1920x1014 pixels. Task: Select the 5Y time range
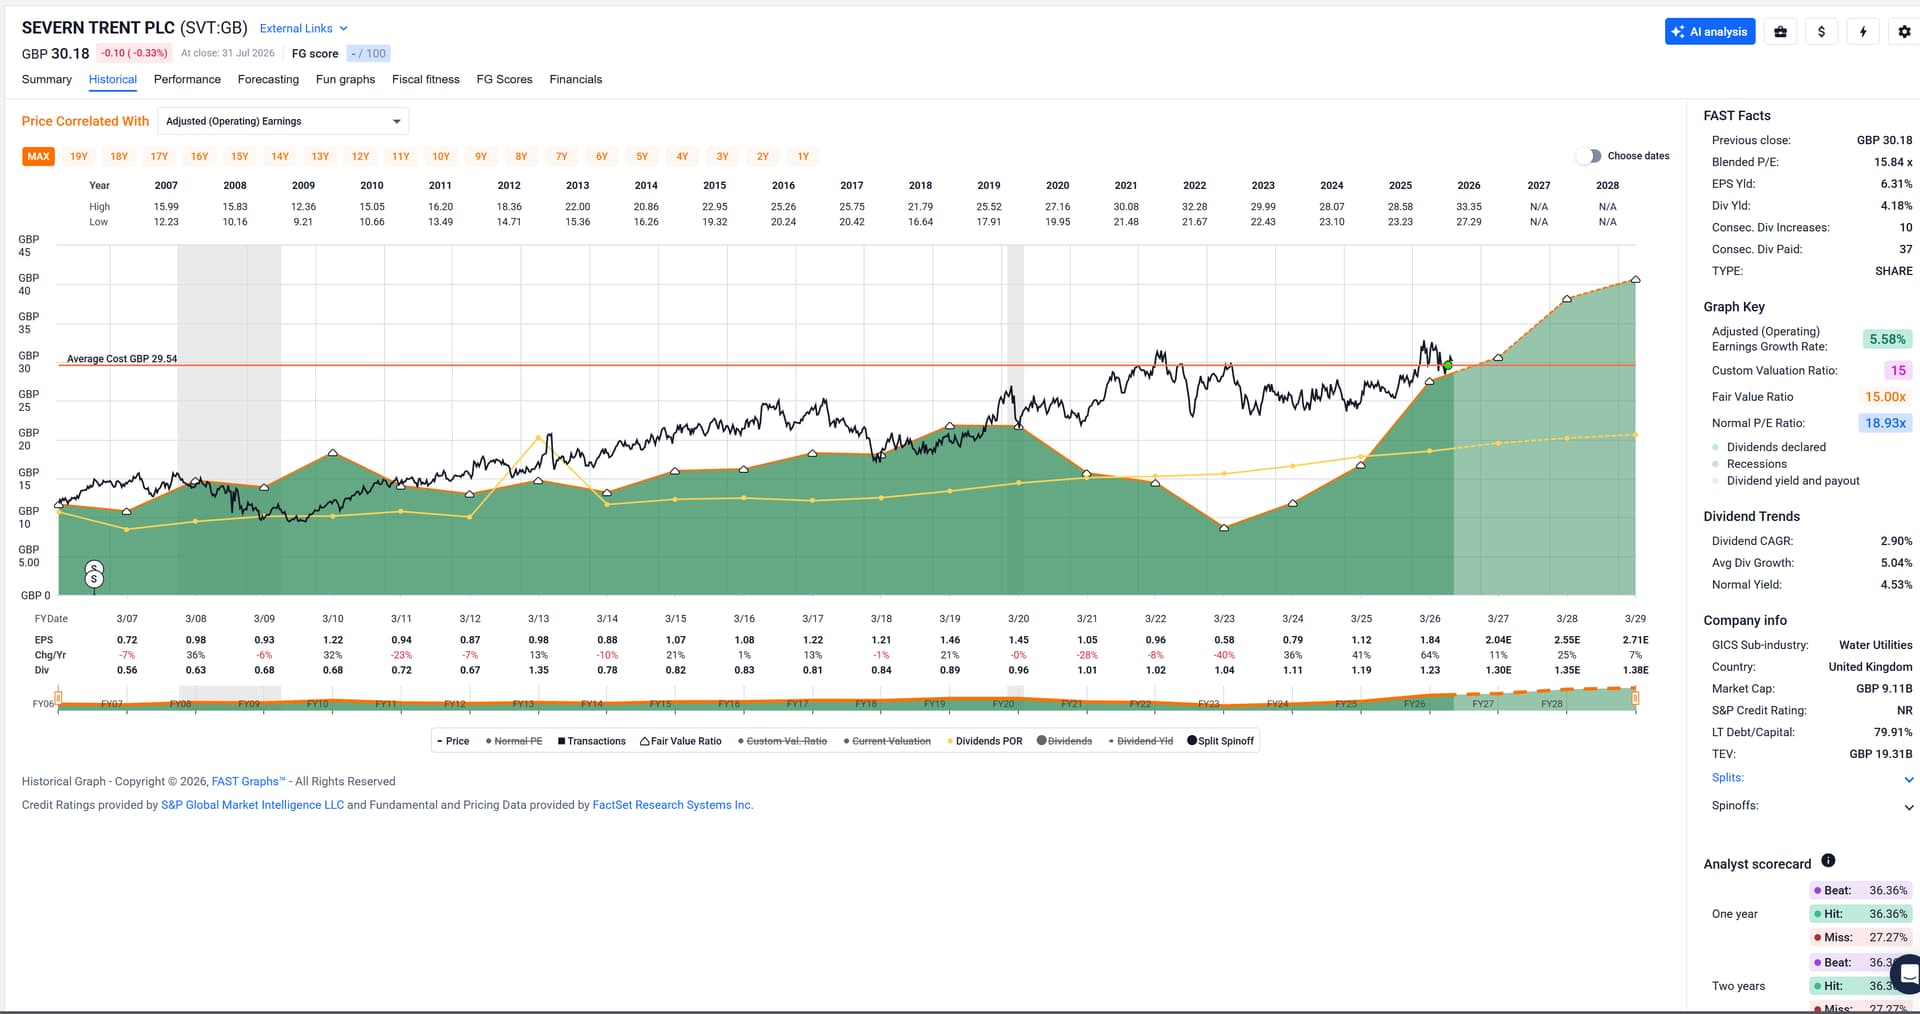[642, 156]
